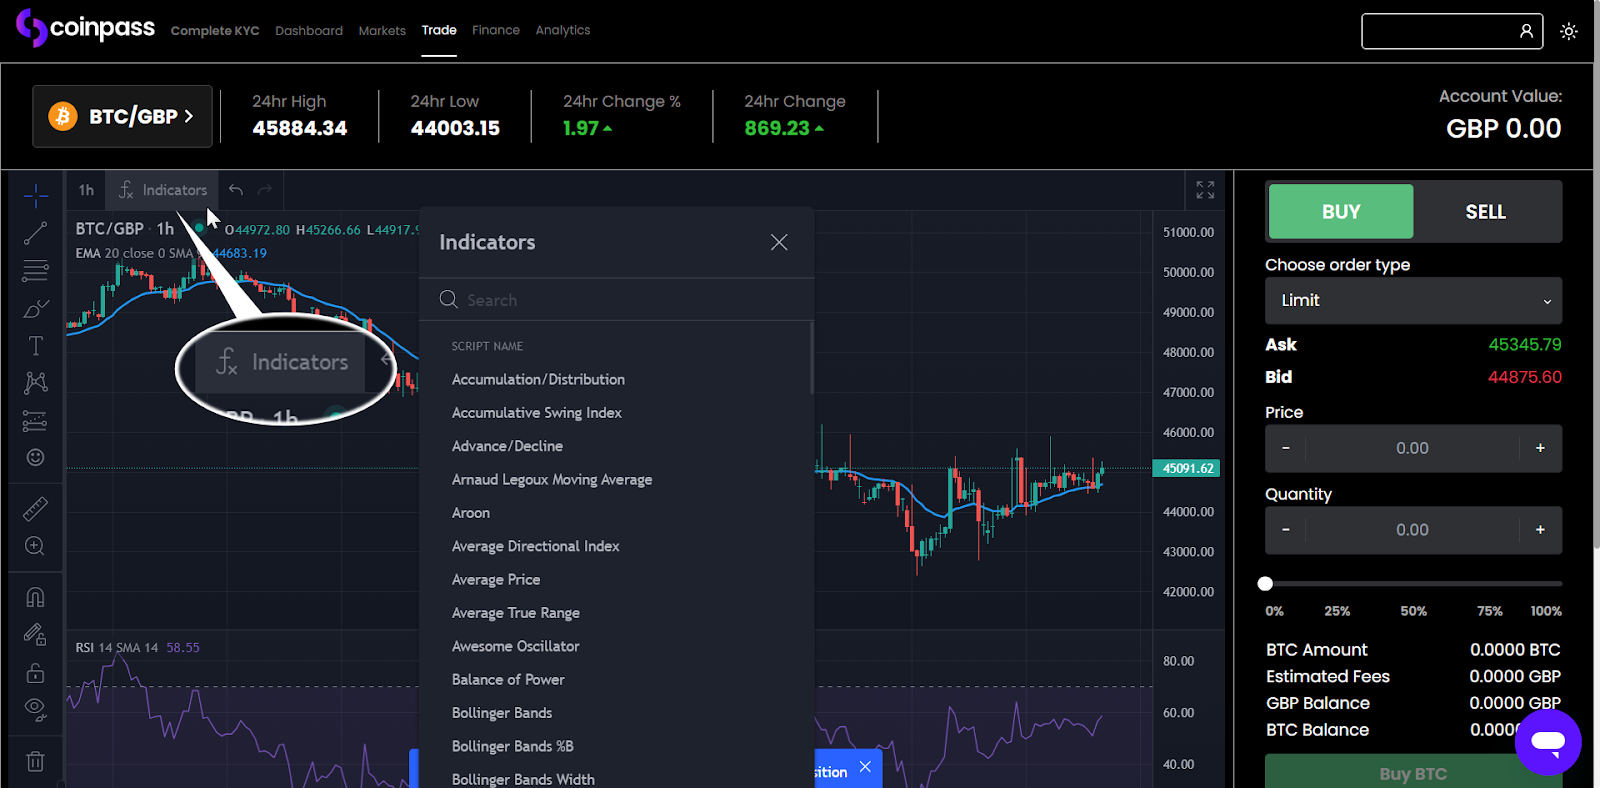Click the zoom in magnifier tool

click(x=35, y=546)
